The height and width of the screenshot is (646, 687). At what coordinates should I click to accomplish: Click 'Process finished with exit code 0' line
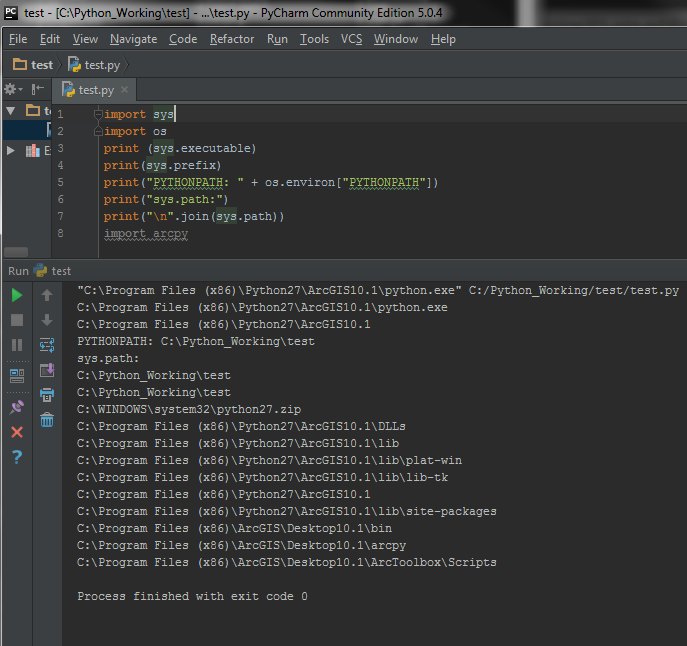pyautogui.click(x=192, y=596)
